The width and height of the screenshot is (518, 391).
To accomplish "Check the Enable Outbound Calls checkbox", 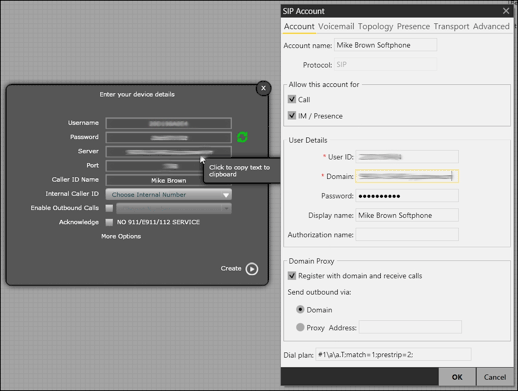I will click(109, 208).
